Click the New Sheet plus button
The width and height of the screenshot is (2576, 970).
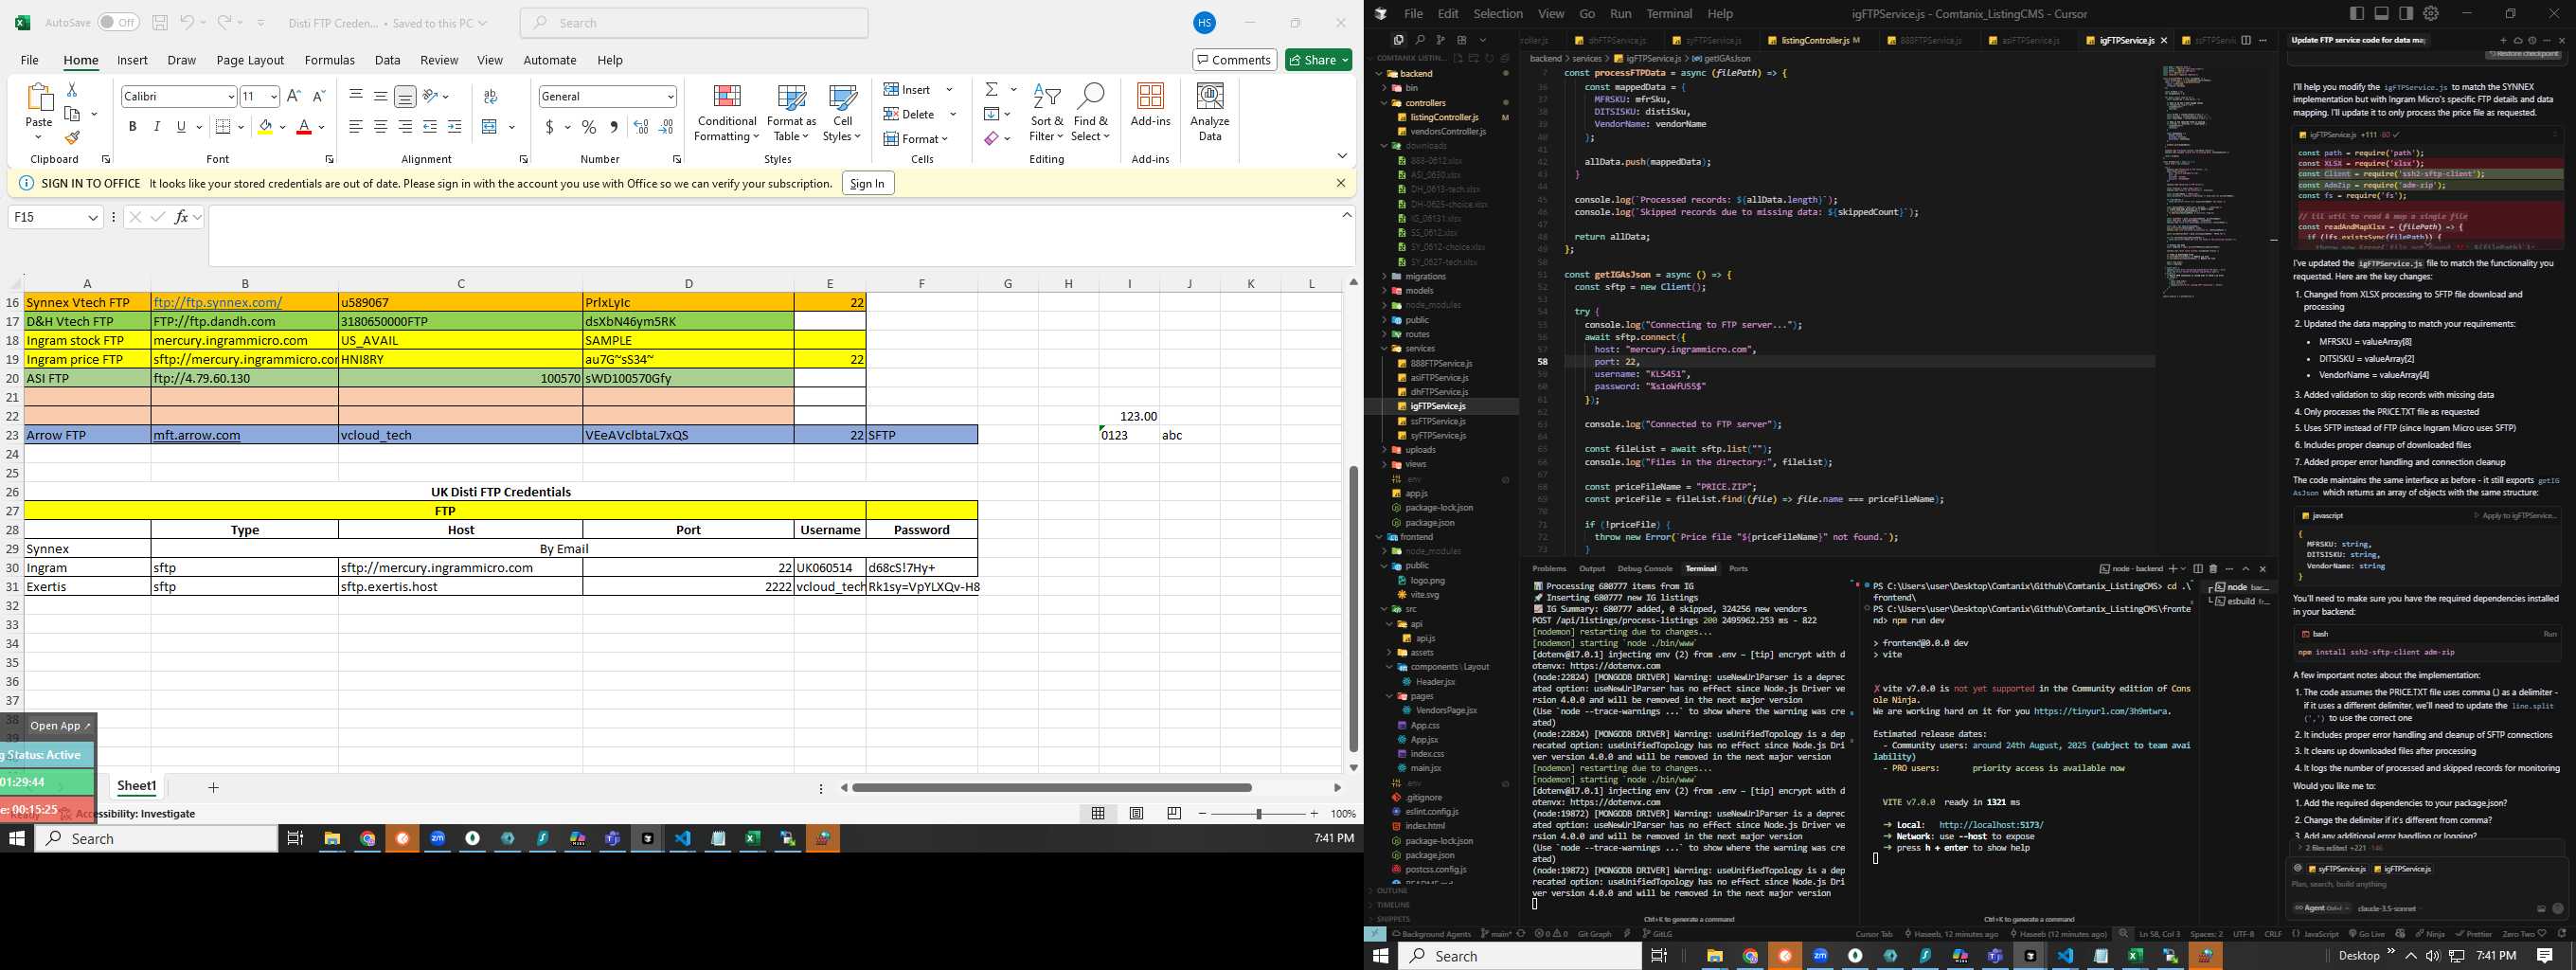tap(212, 788)
